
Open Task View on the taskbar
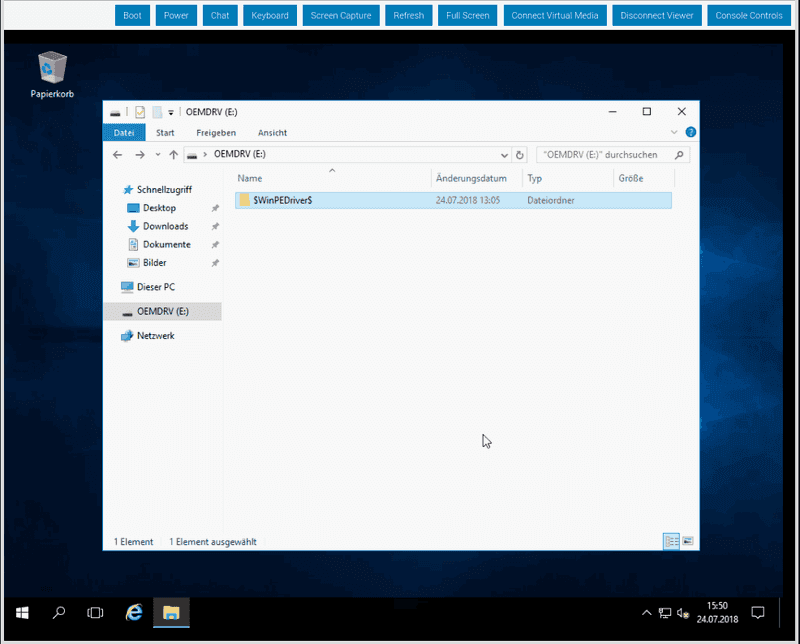(95, 612)
